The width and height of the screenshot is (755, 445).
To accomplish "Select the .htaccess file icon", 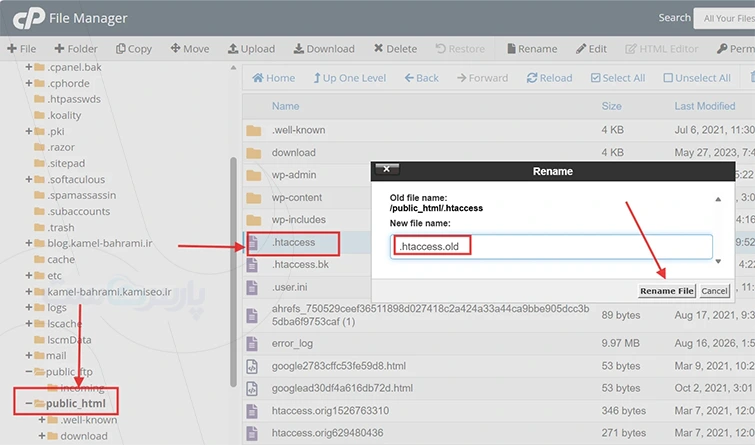I will coord(253,243).
